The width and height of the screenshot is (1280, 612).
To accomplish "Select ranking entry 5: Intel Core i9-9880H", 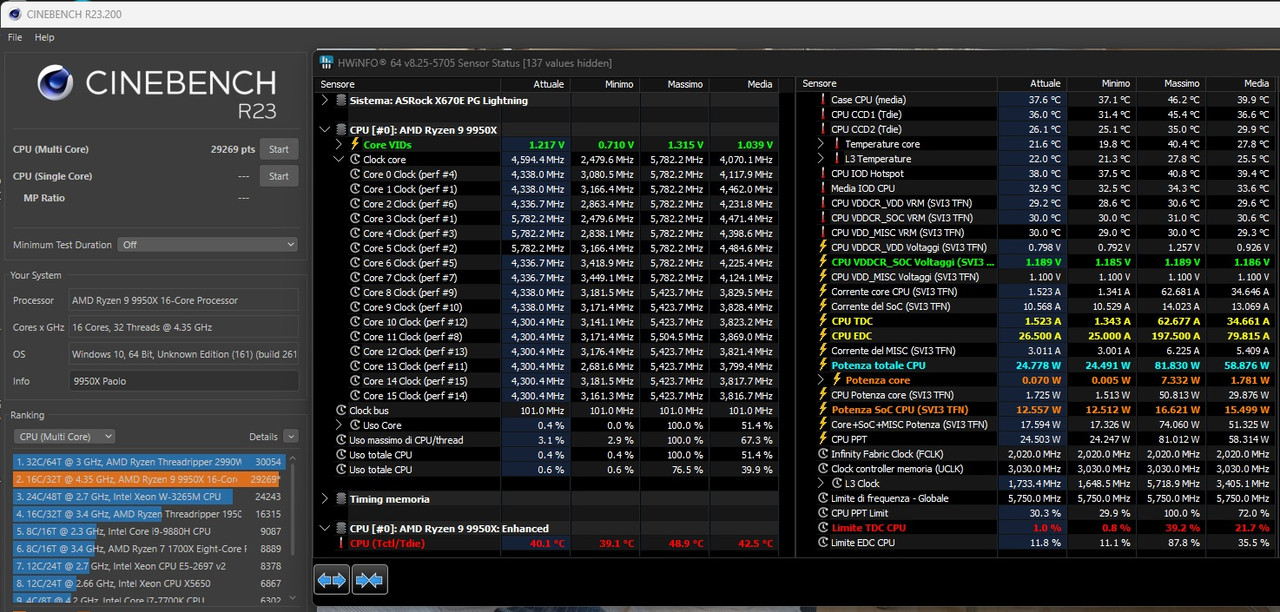I will (149, 531).
